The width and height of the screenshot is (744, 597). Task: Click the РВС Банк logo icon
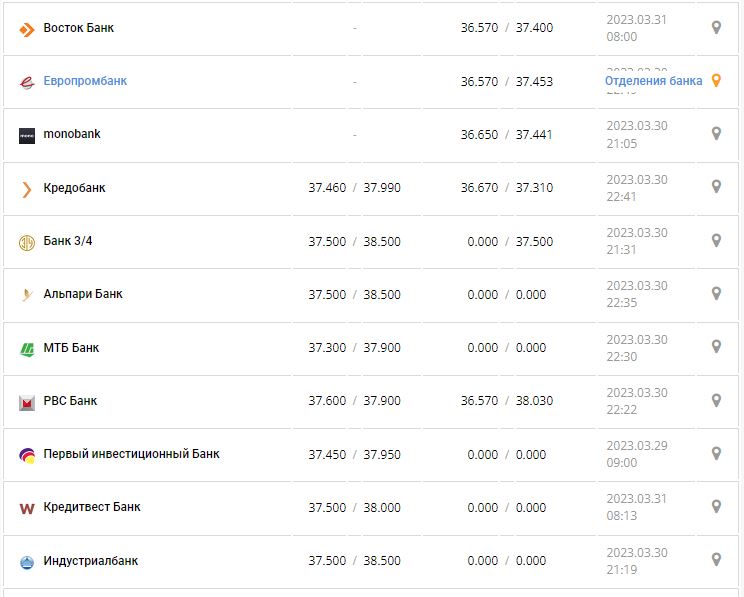tap(27, 402)
